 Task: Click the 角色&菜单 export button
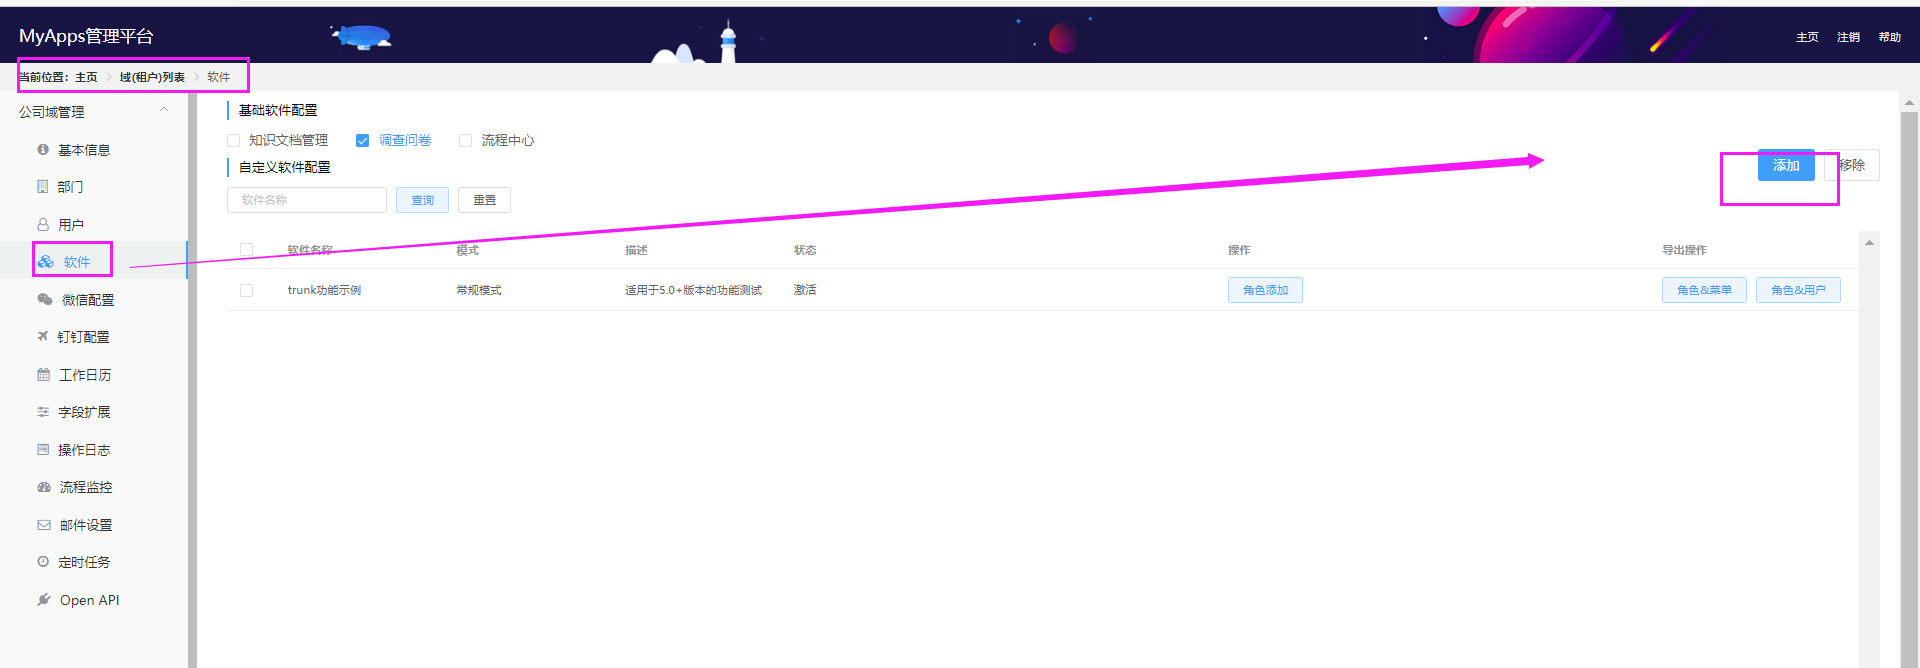[1704, 290]
